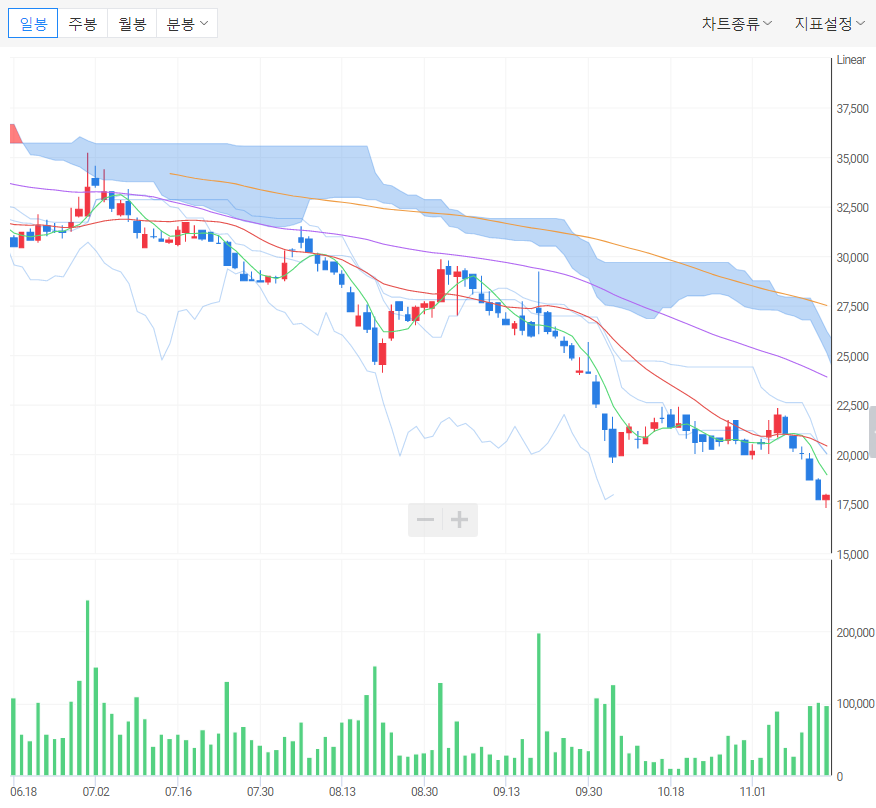Switch to the 주봉 weekly chart tab
The width and height of the screenshot is (876, 808).
[x=83, y=23]
